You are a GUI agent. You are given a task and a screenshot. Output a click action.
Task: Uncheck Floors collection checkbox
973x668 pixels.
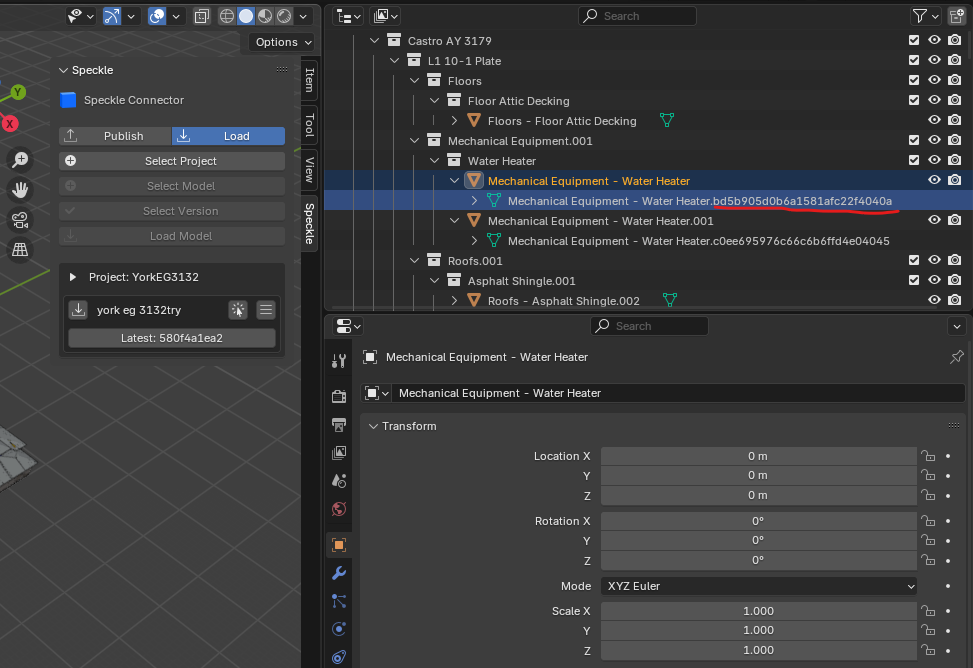pos(913,79)
